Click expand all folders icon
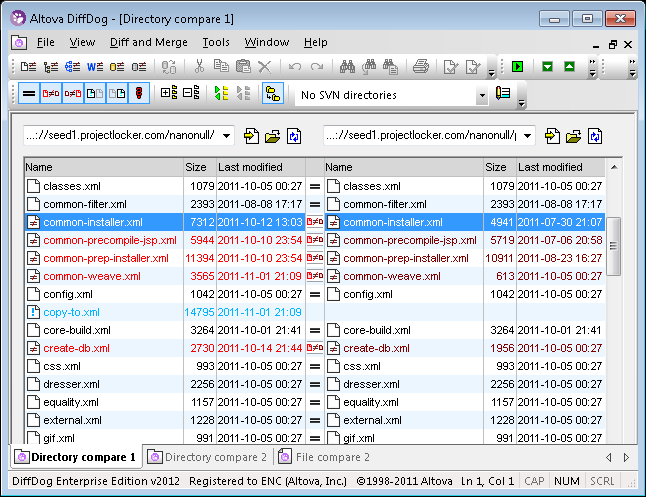The width and height of the screenshot is (646, 497). coord(168,94)
